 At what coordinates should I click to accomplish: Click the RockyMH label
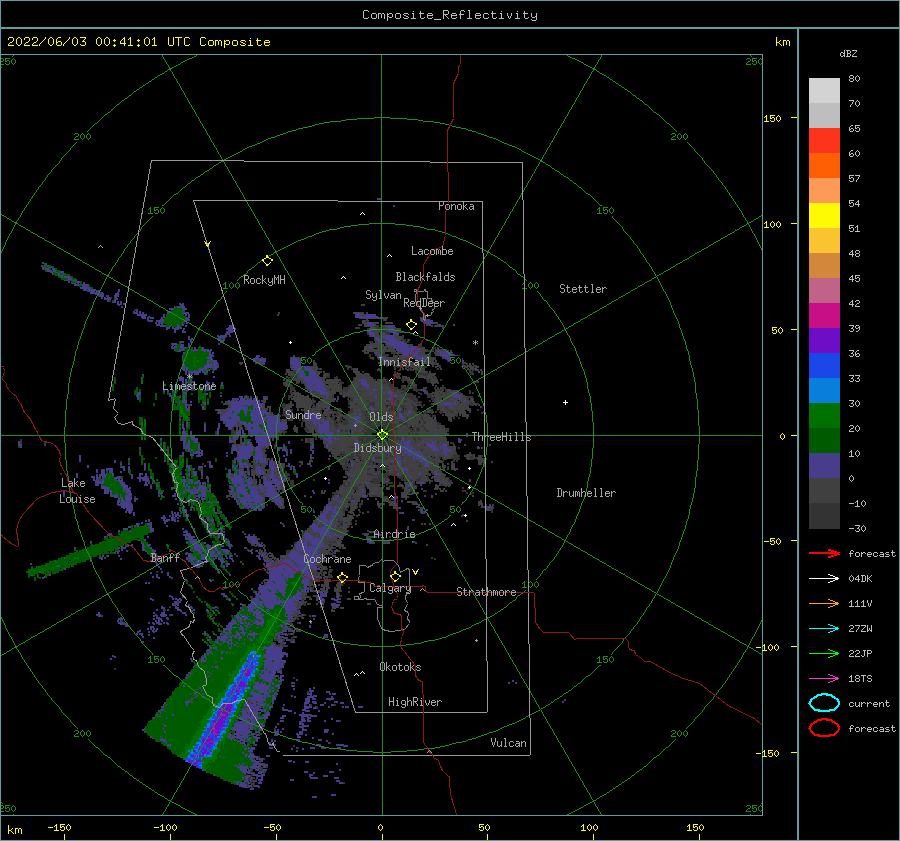tap(264, 280)
